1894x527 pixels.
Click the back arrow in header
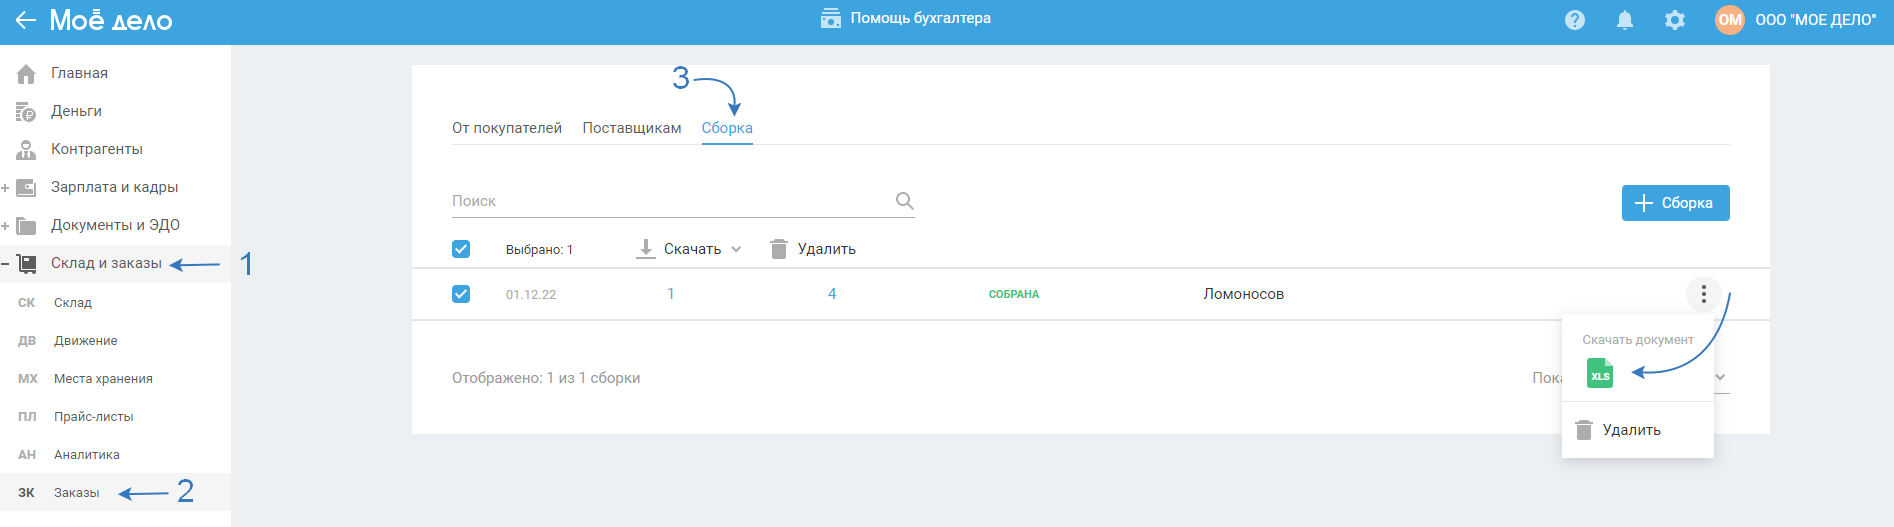click(x=25, y=20)
